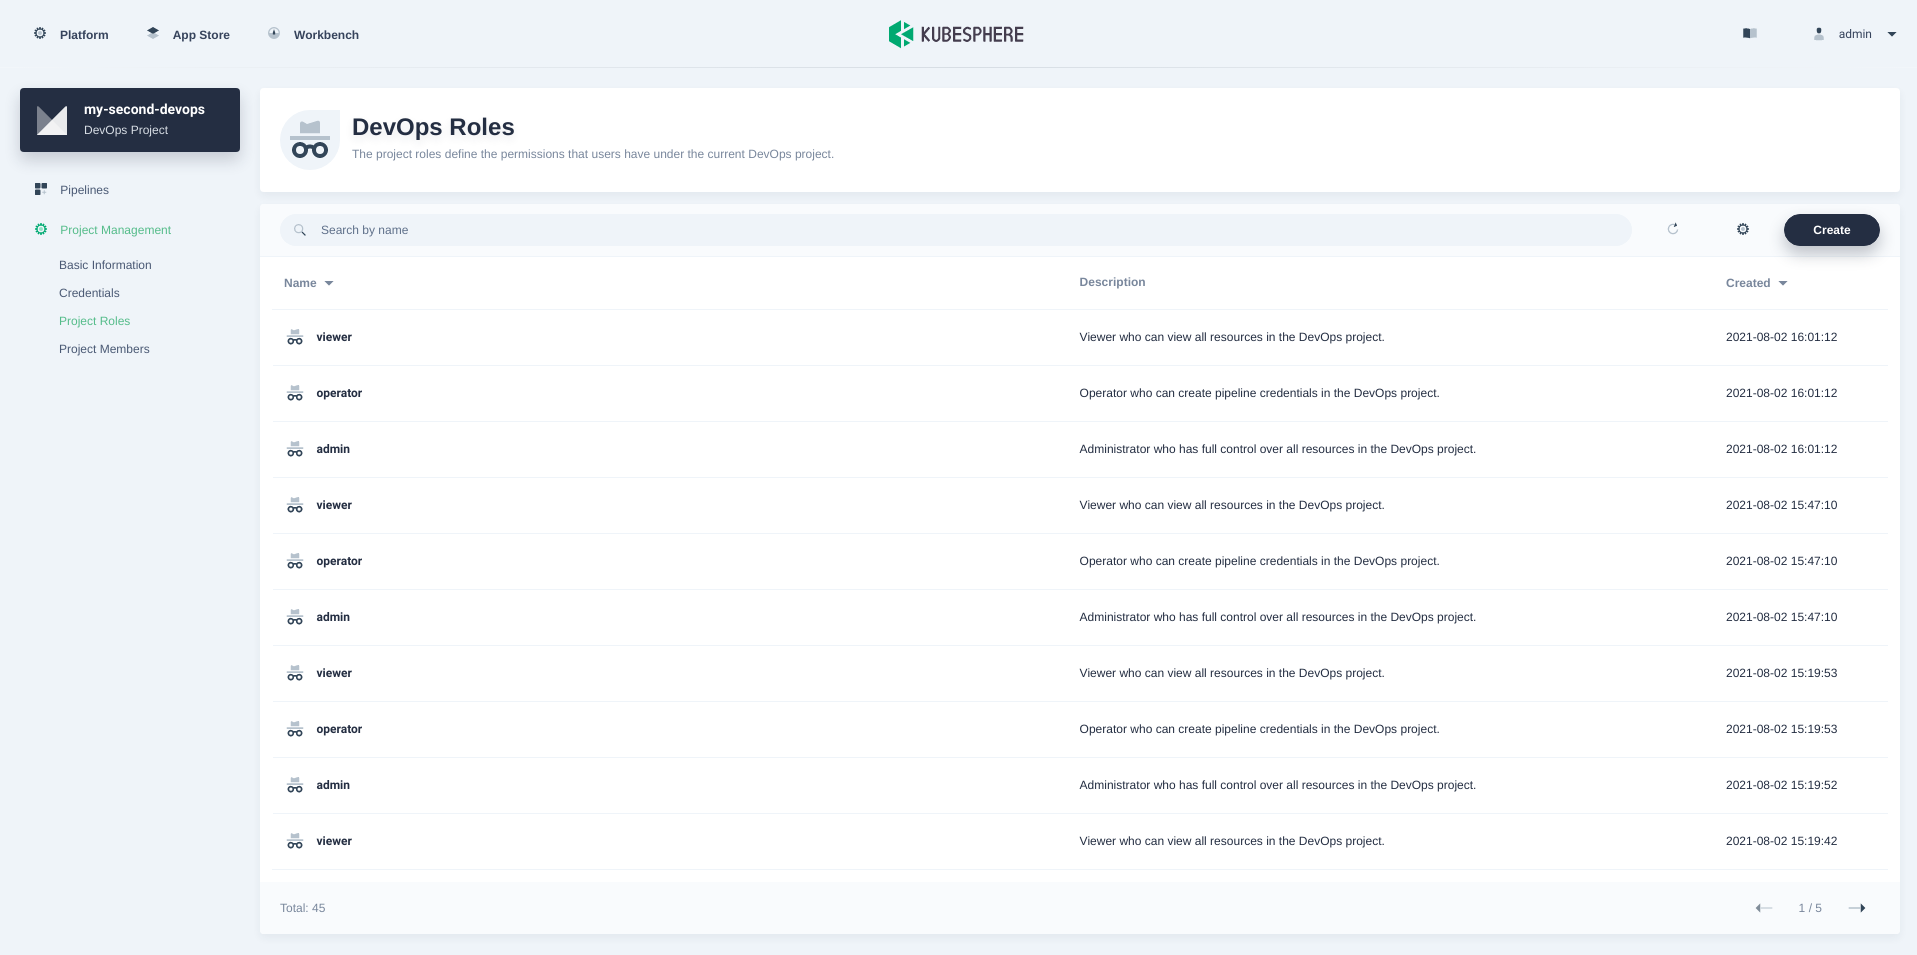The image size is (1917, 955).
Task: Select the Project Management gear icon
Action: [x=40, y=229]
